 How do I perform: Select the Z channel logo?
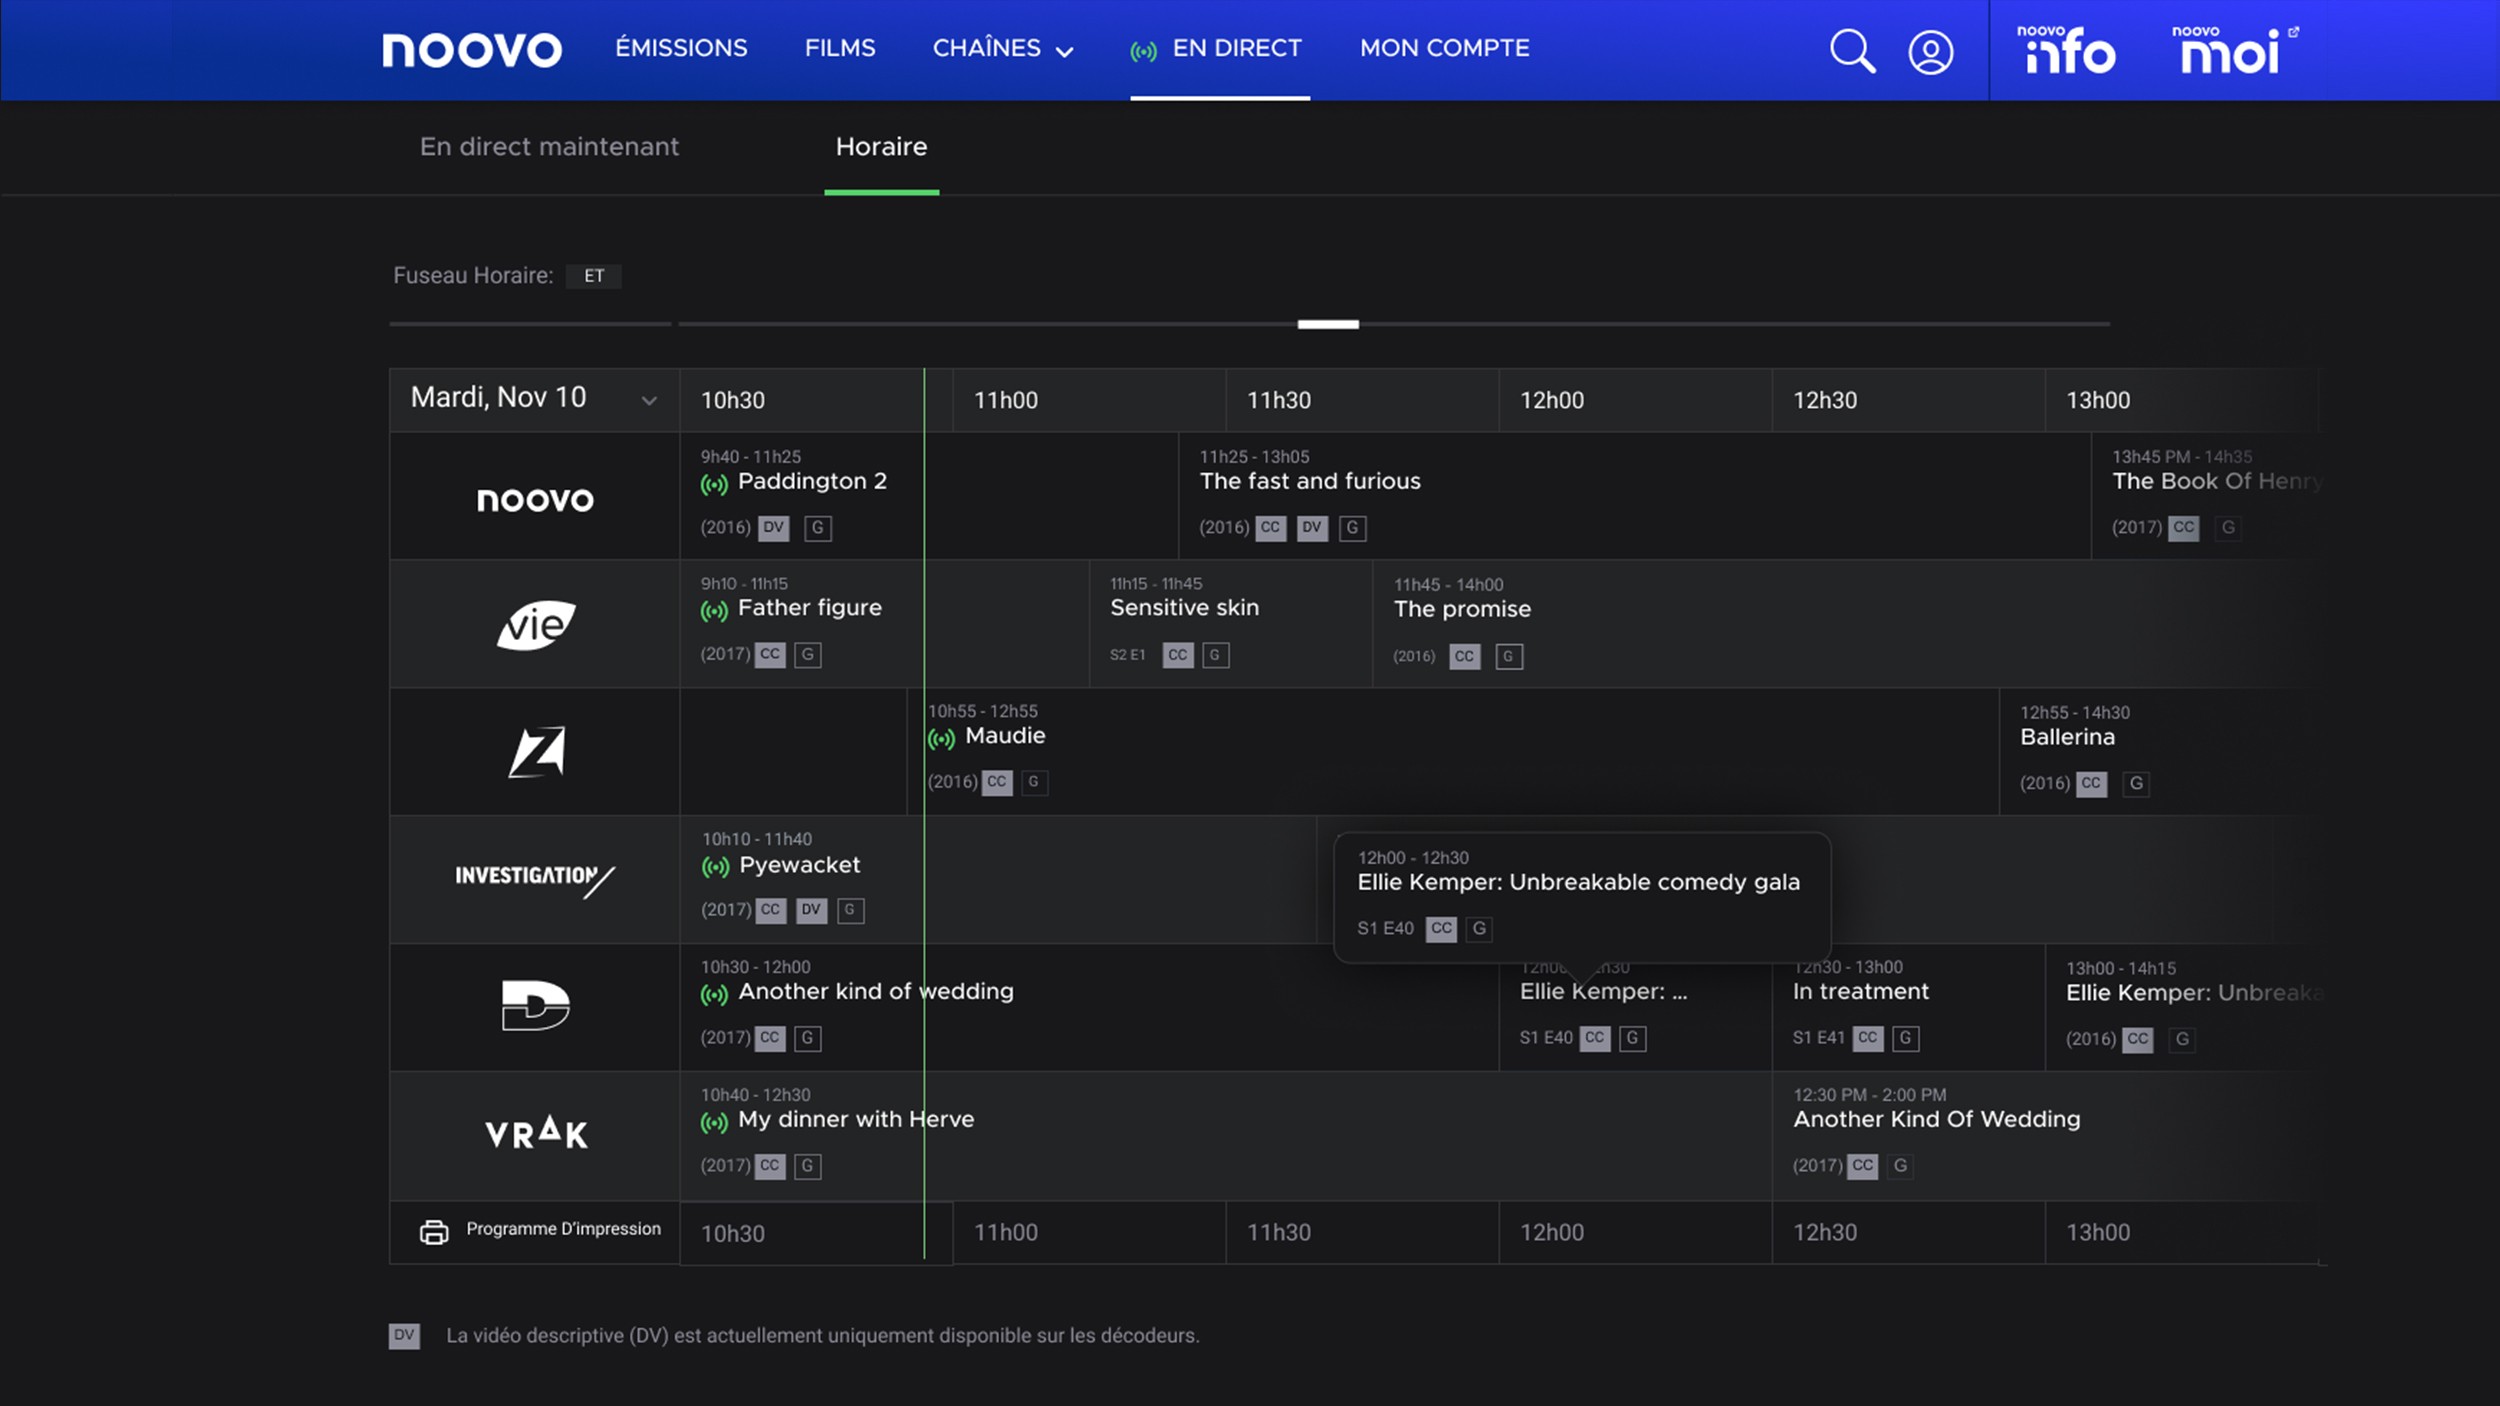[536, 752]
